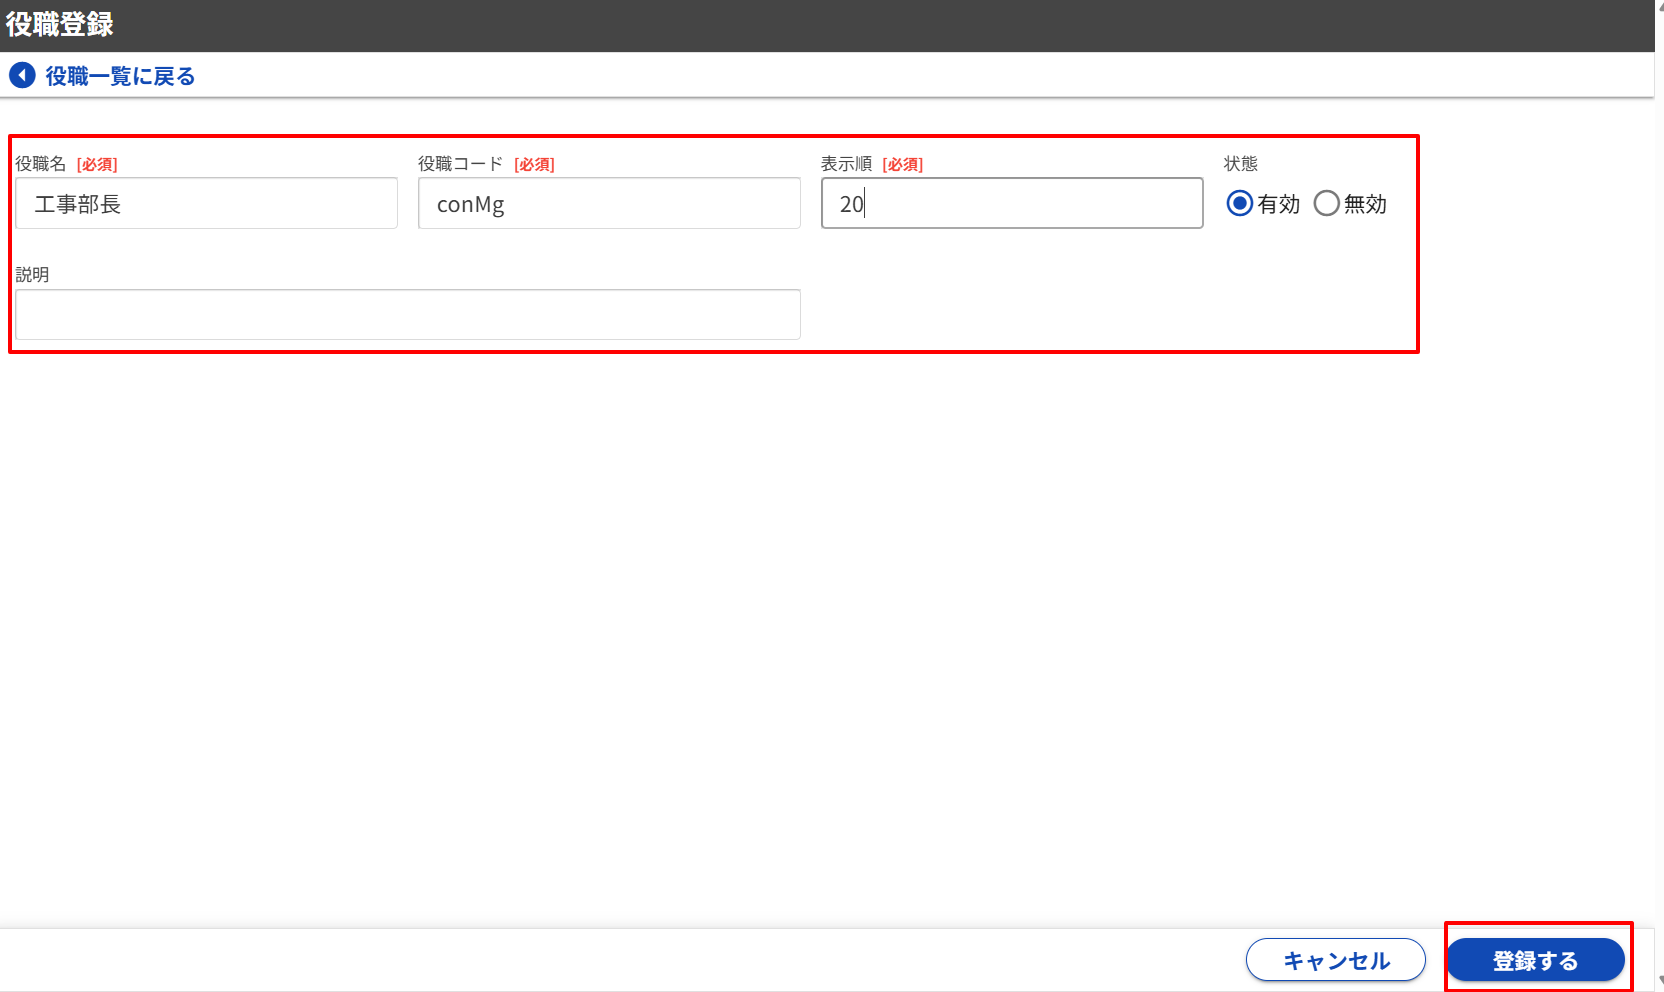Click the 表示順 field label
The image size is (1664, 992).
point(846,164)
